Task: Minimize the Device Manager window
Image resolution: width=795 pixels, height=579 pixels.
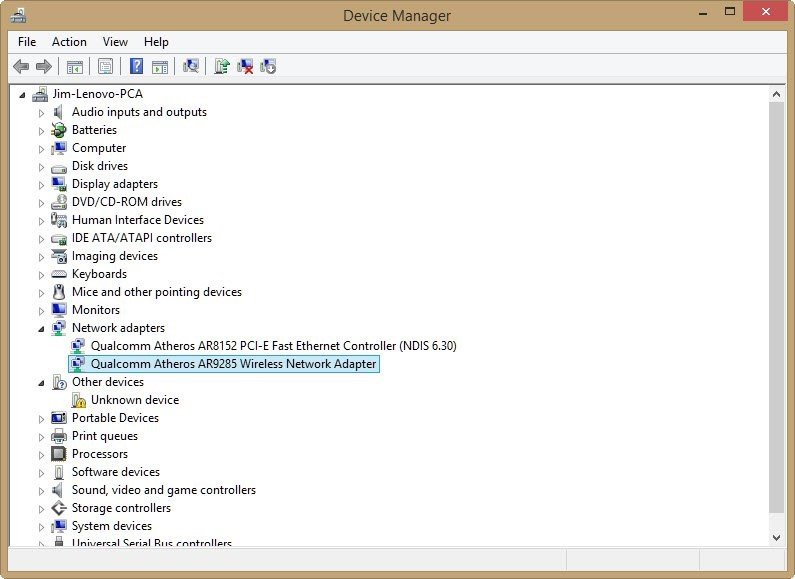Action: (703, 13)
